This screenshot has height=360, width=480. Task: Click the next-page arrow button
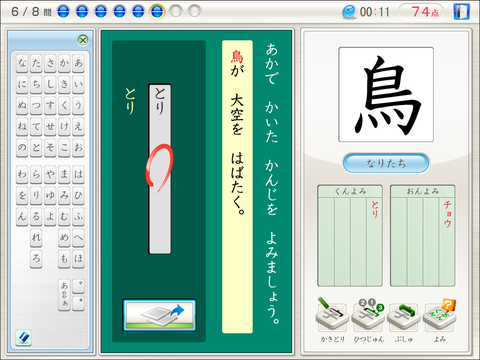coord(159,315)
